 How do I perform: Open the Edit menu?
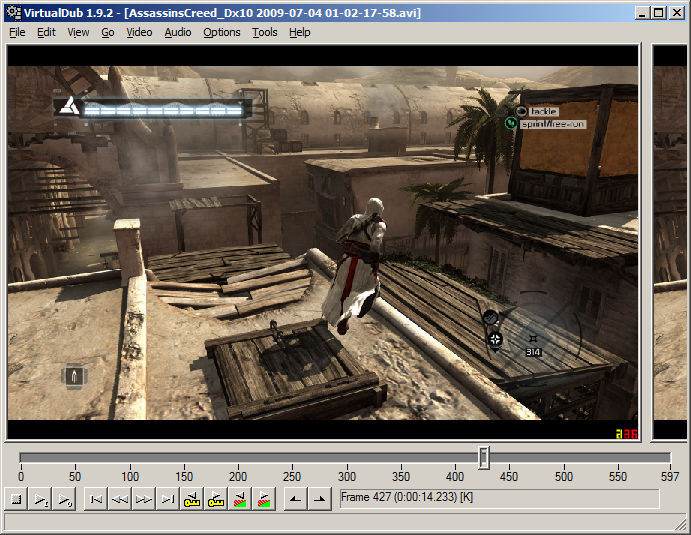[x=46, y=33]
